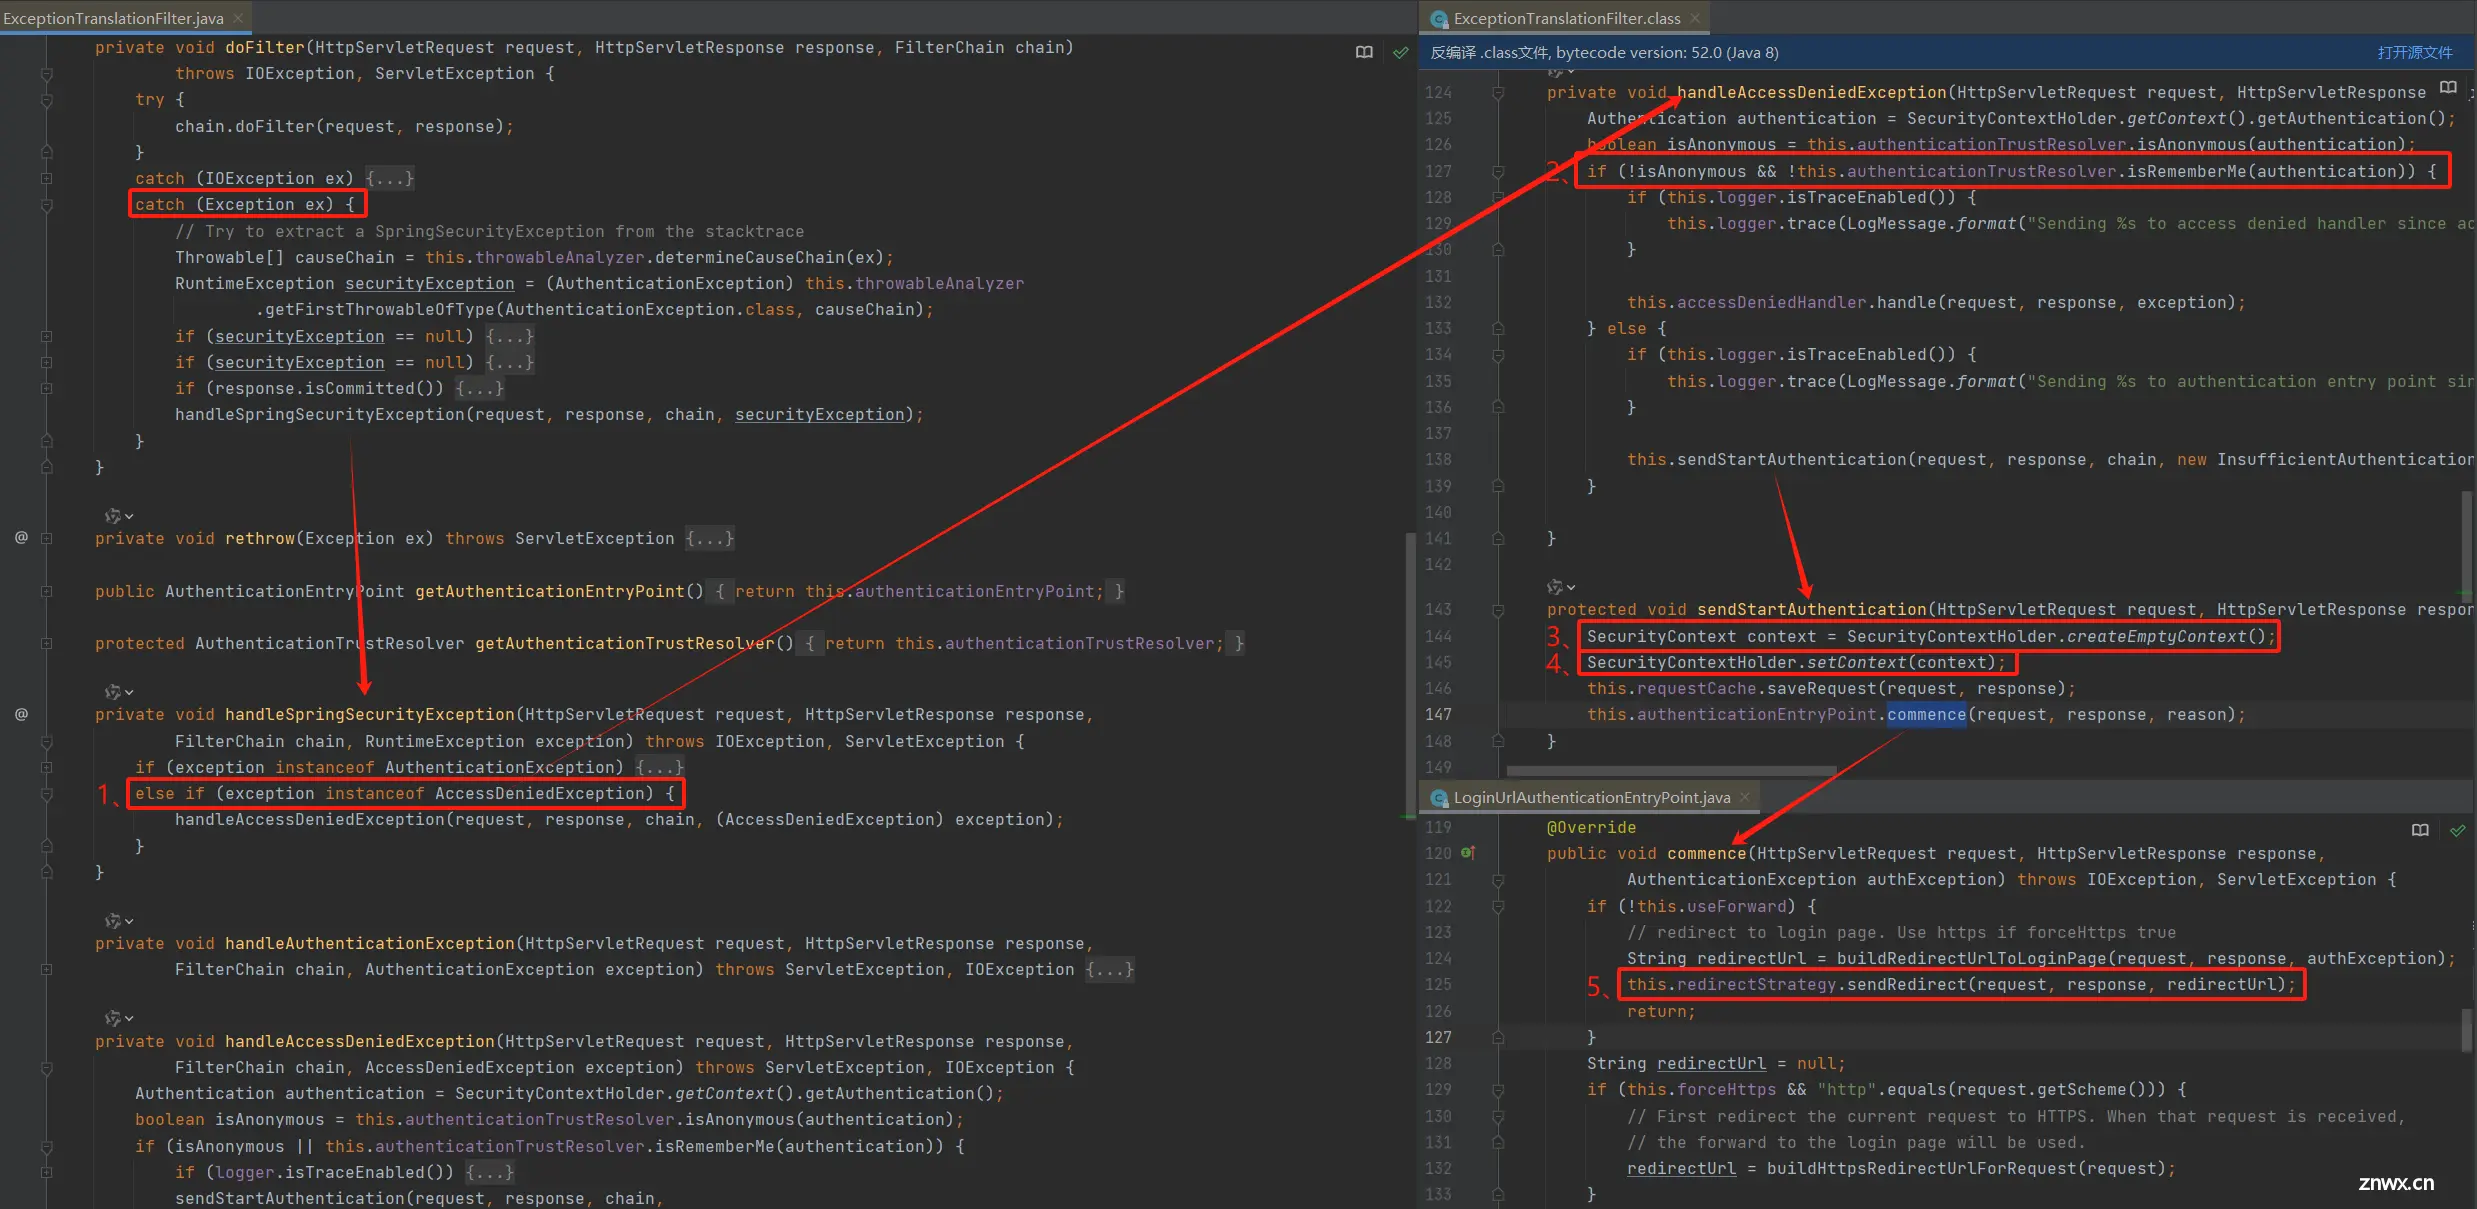
Task: Click highlighted commence method call at line 147
Action: click(x=1927, y=714)
